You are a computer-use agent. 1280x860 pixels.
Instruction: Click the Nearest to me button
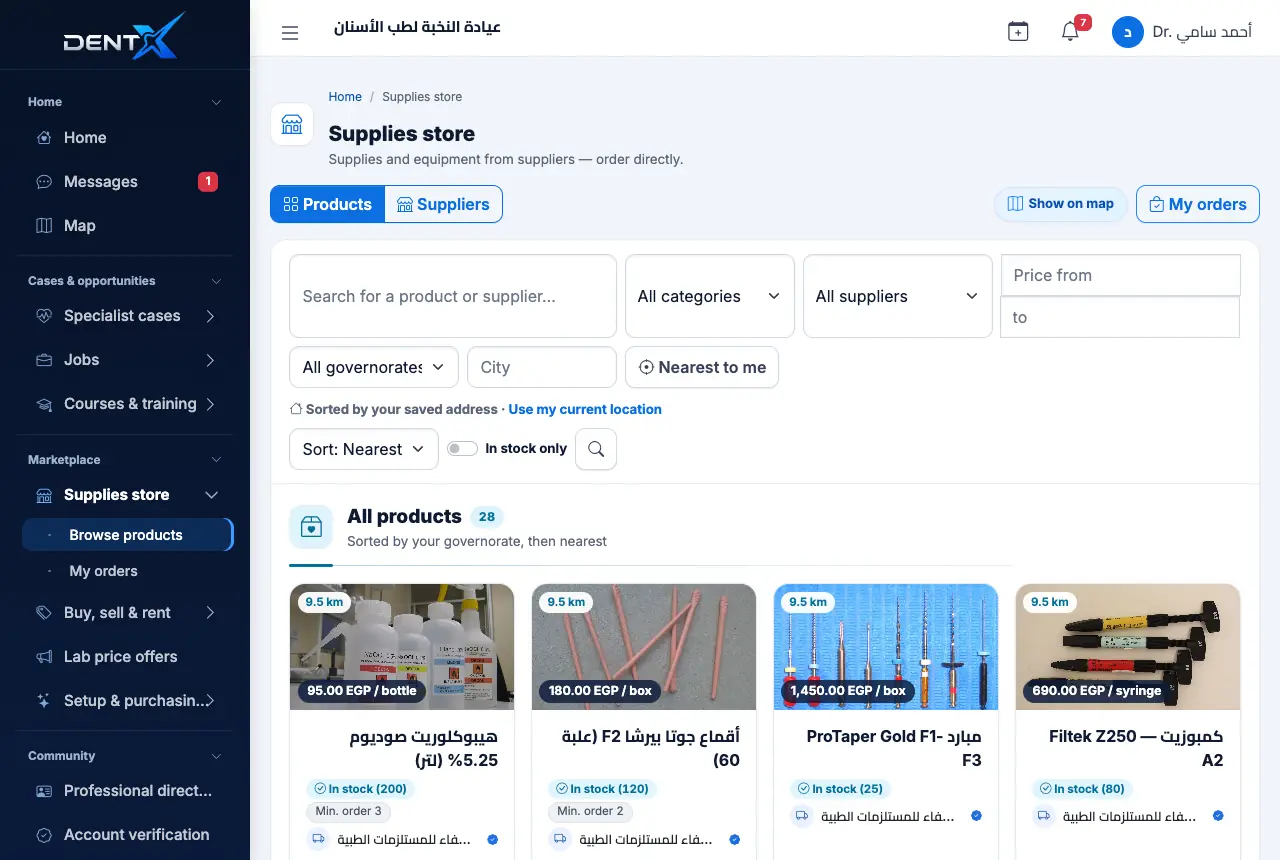coord(702,367)
